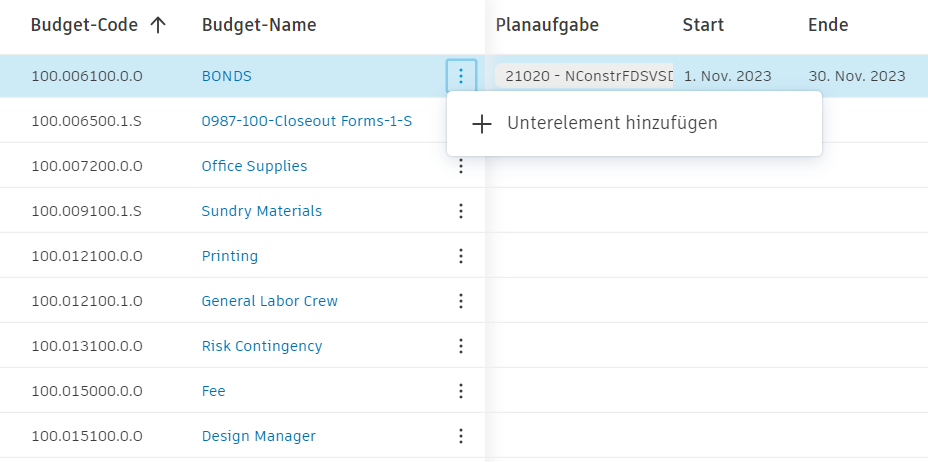Click the plus icon beside Unterelement hinzufügen

pos(482,124)
